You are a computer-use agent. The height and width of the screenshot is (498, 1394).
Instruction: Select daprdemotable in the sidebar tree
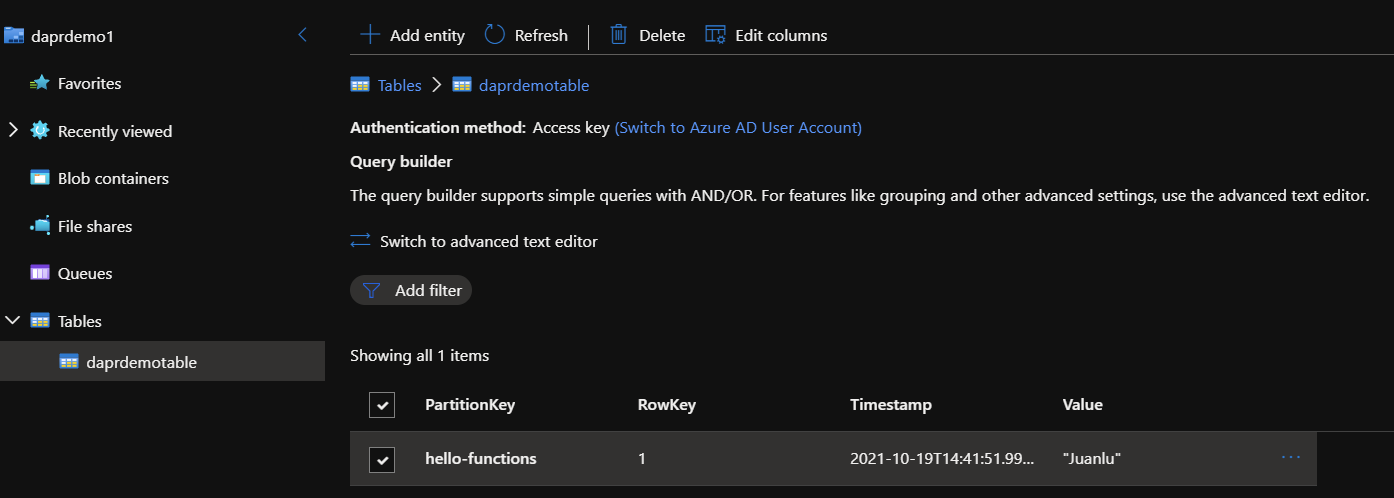[141, 362]
